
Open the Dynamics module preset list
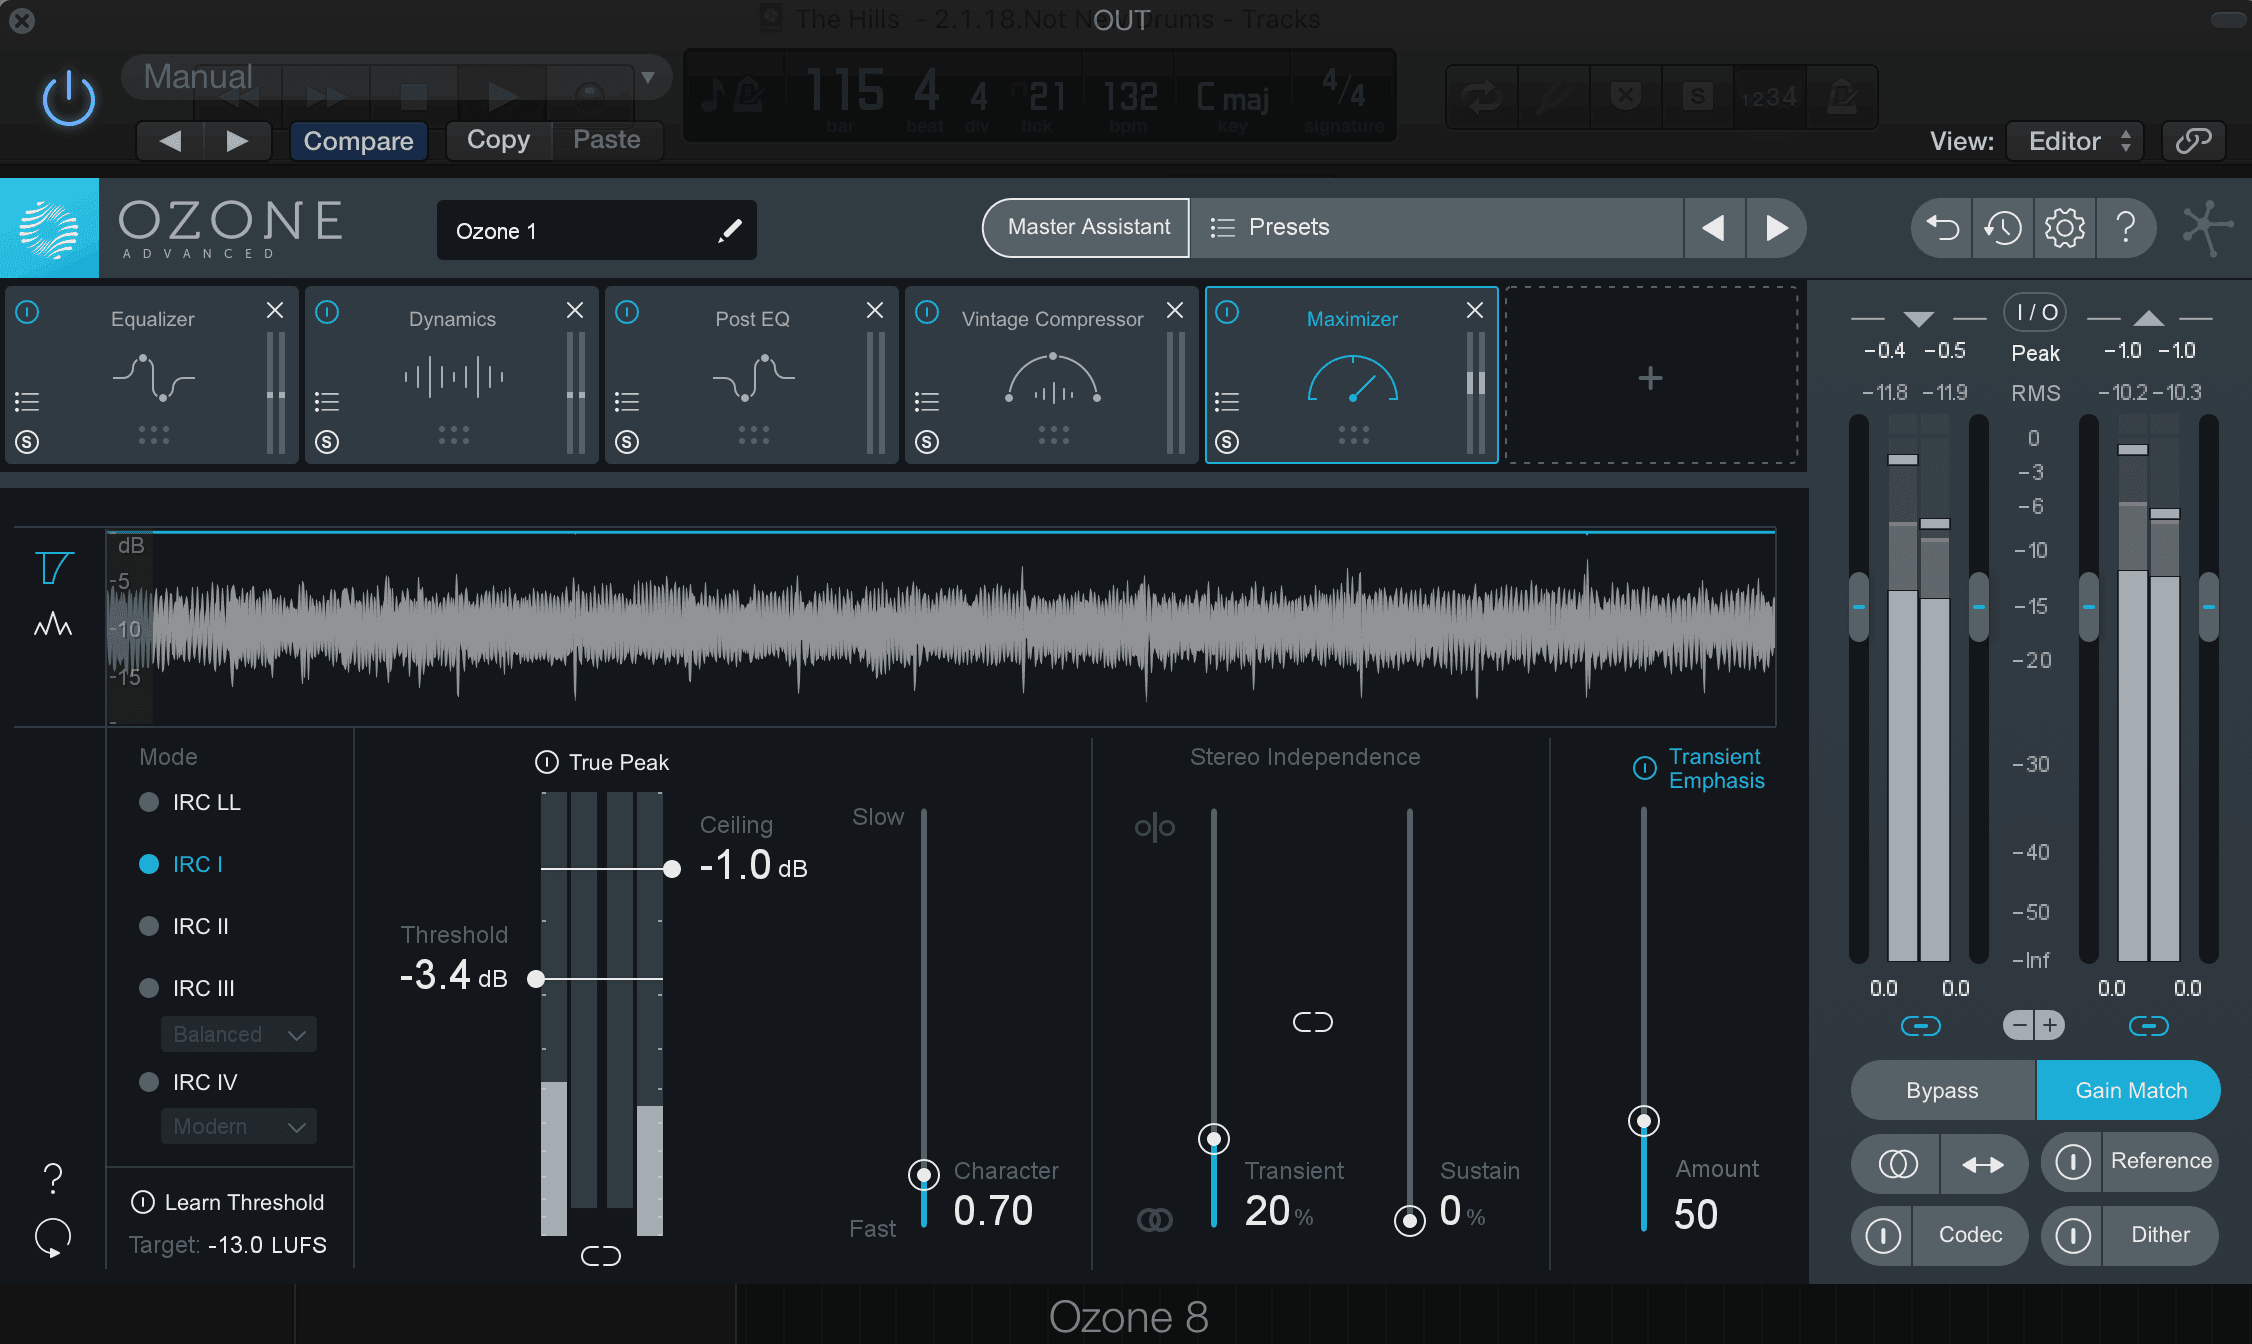click(x=327, y=402)
